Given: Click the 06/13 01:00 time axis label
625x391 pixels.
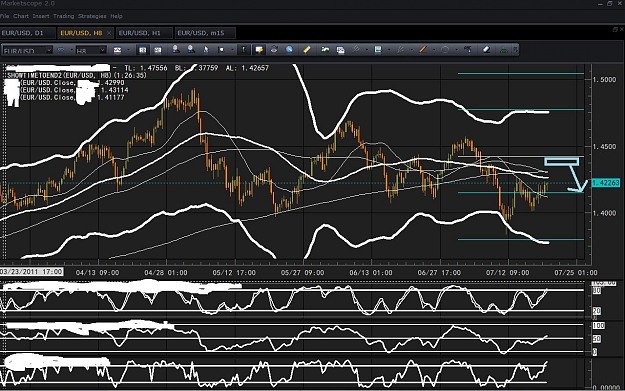Looking at the screenshot, I should (371, 273).
